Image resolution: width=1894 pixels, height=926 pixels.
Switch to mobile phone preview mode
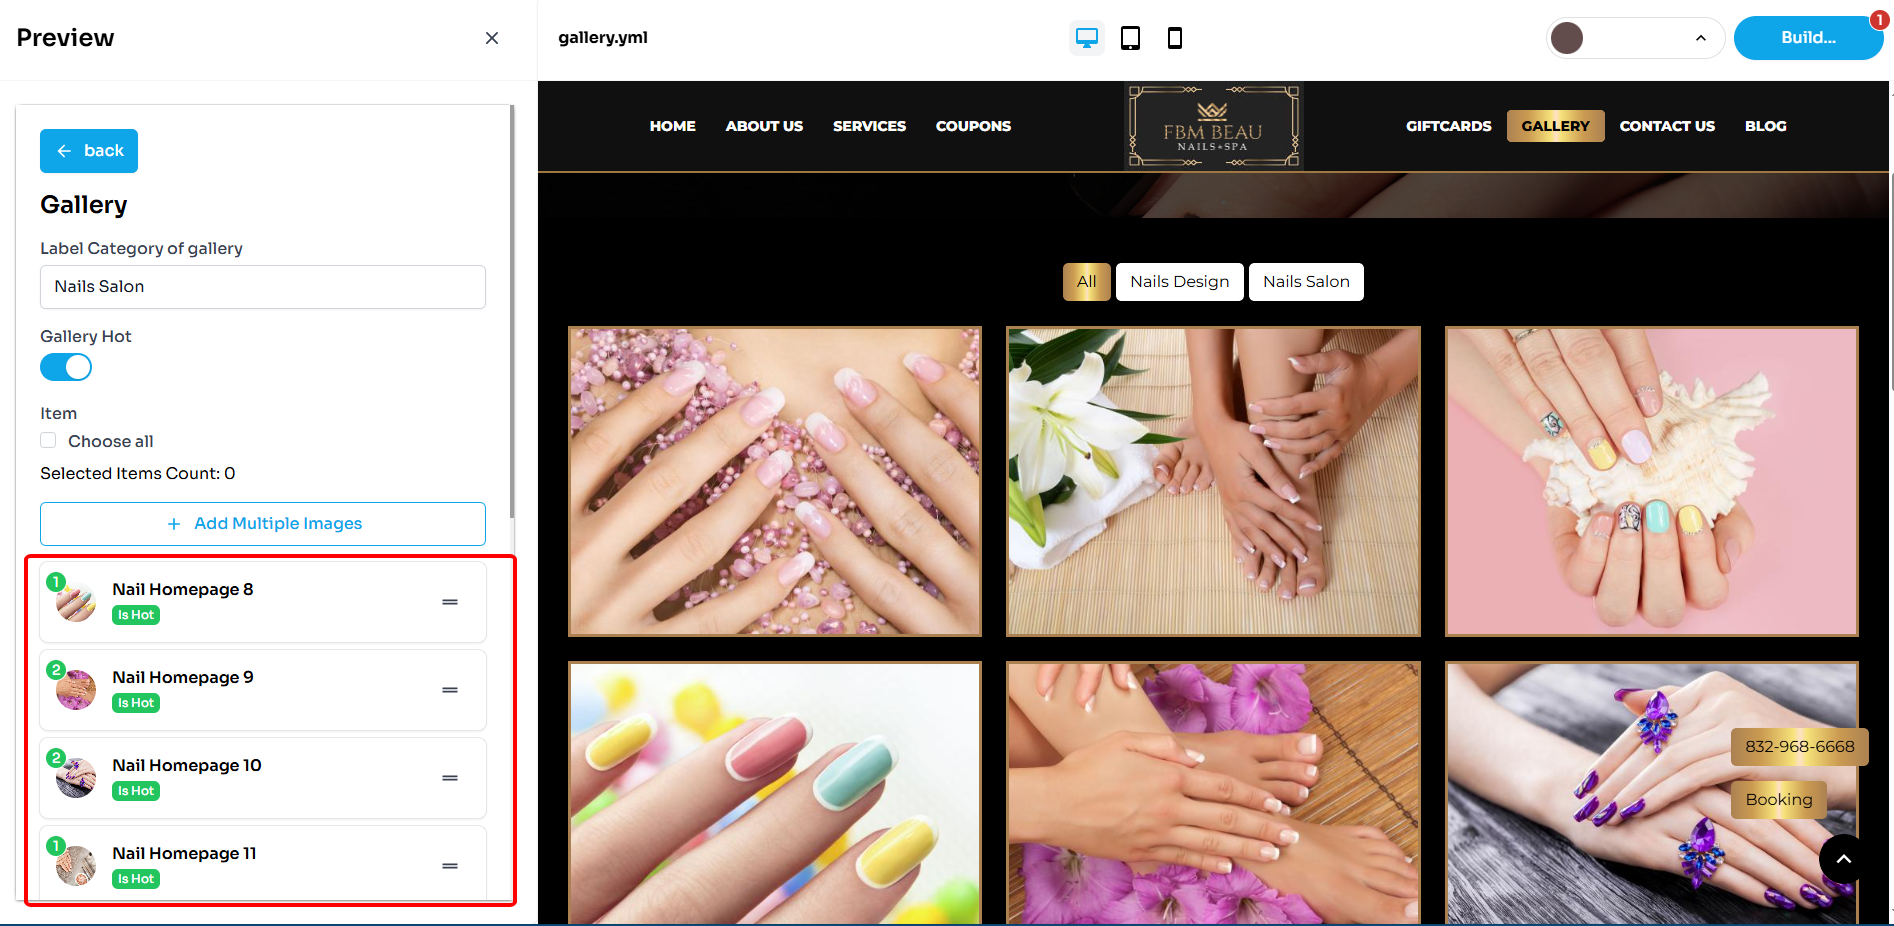click(1174, 38)
